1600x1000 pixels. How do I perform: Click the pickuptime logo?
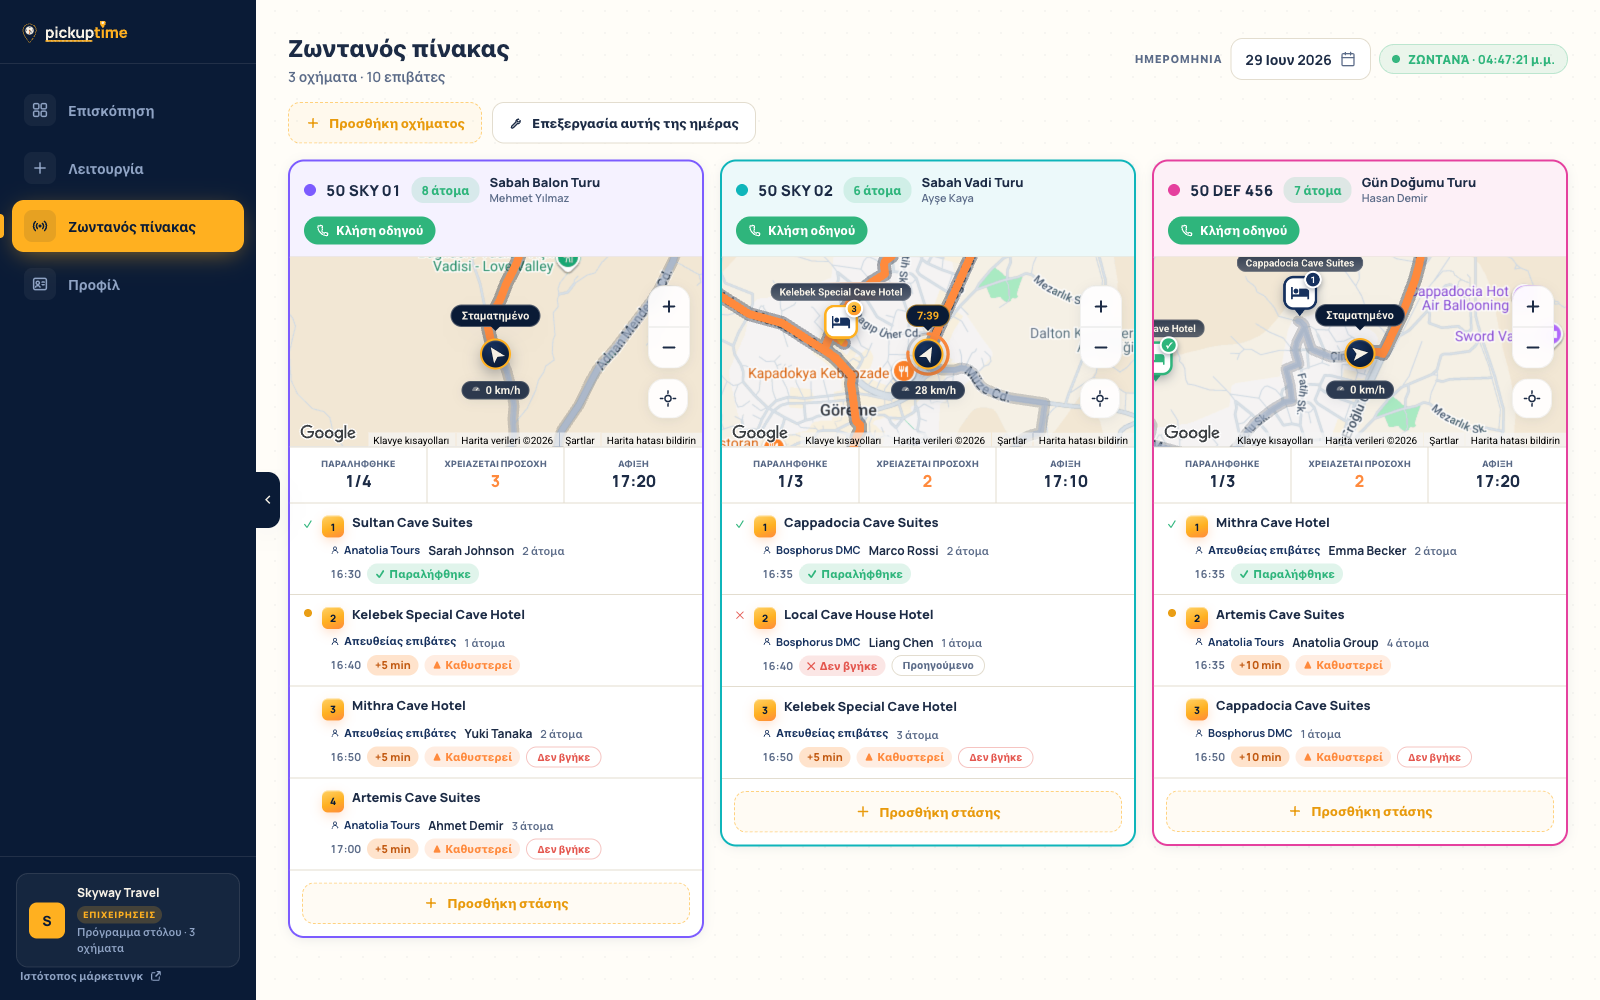pyautogui.click(x=75, y=32)
